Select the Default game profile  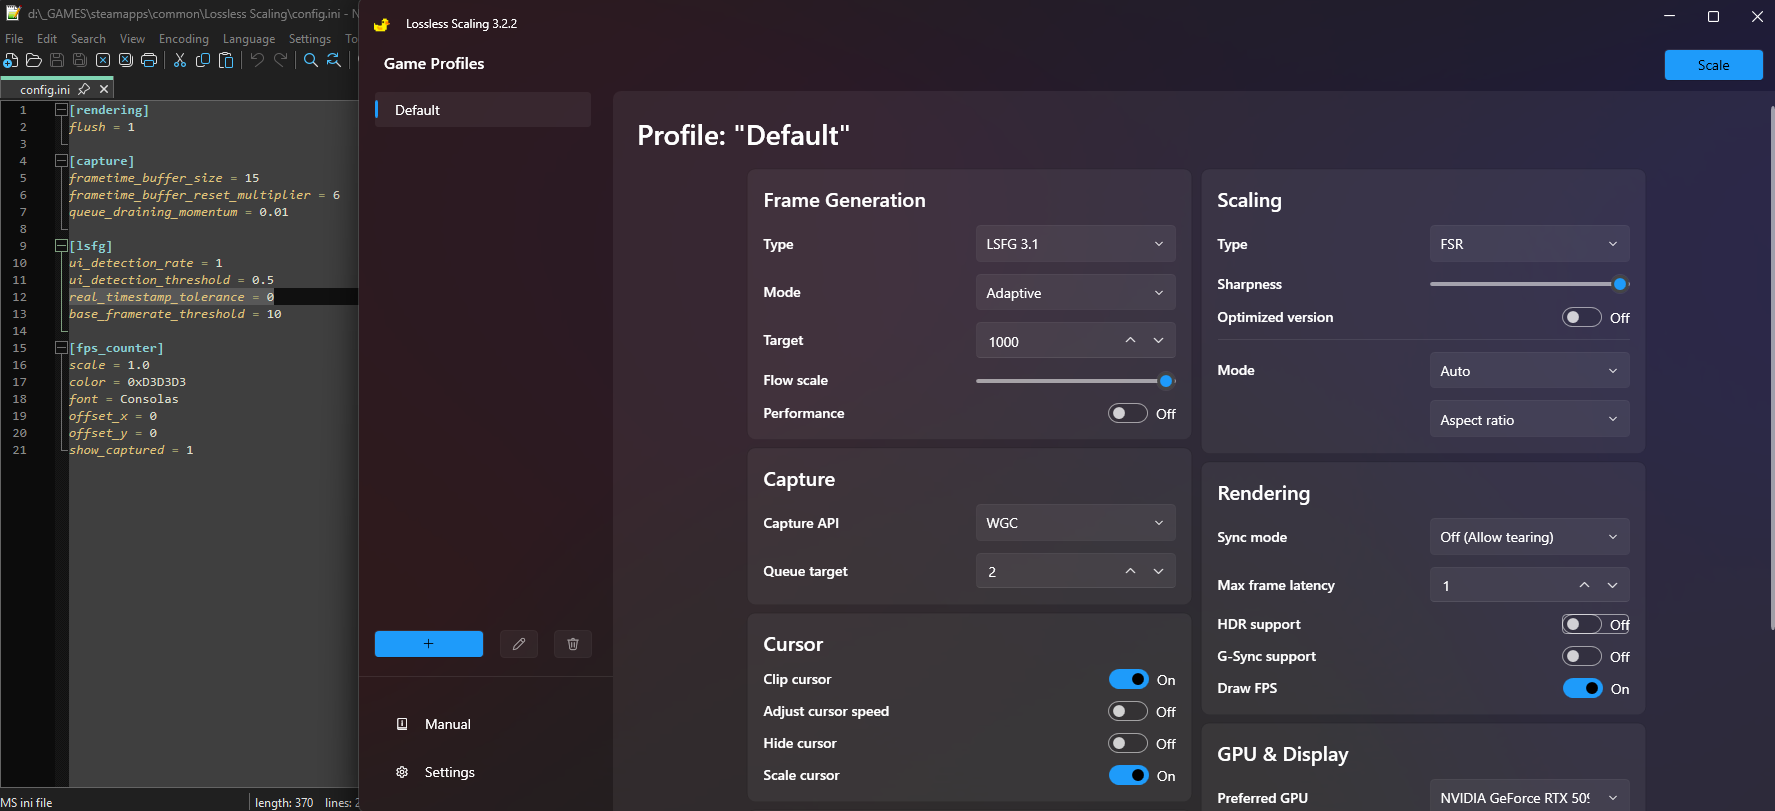pos(483,110)
